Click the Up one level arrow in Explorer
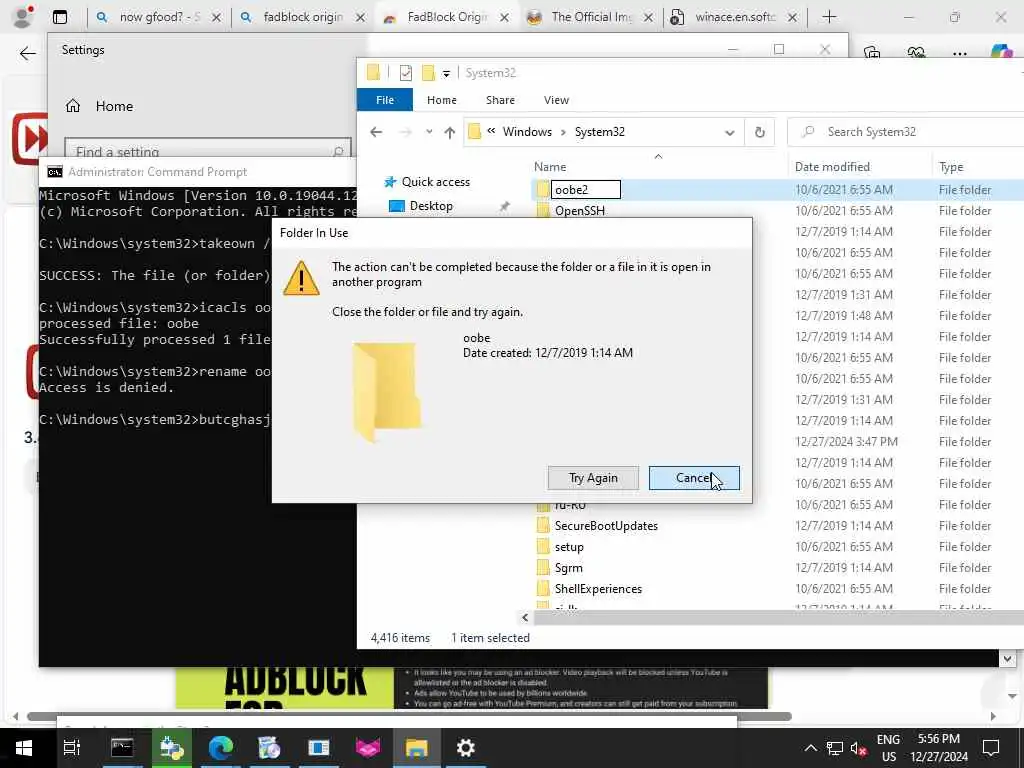This screenshot has height=768, width=1024. [x=449, y=133]
